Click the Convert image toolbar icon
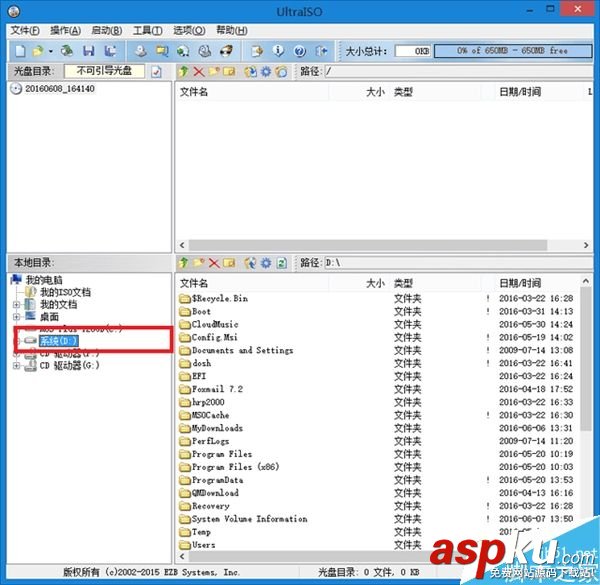The width and height of the screenshot is (600, 585). tap(183, 51)
